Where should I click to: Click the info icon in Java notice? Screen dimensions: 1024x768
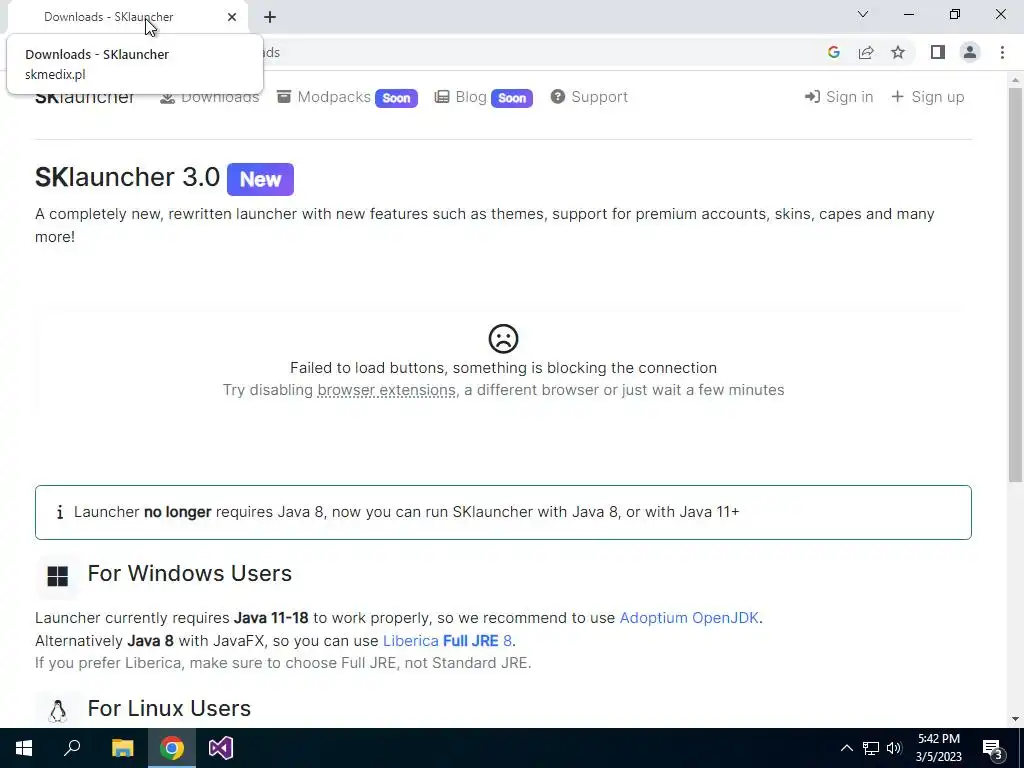59,512
